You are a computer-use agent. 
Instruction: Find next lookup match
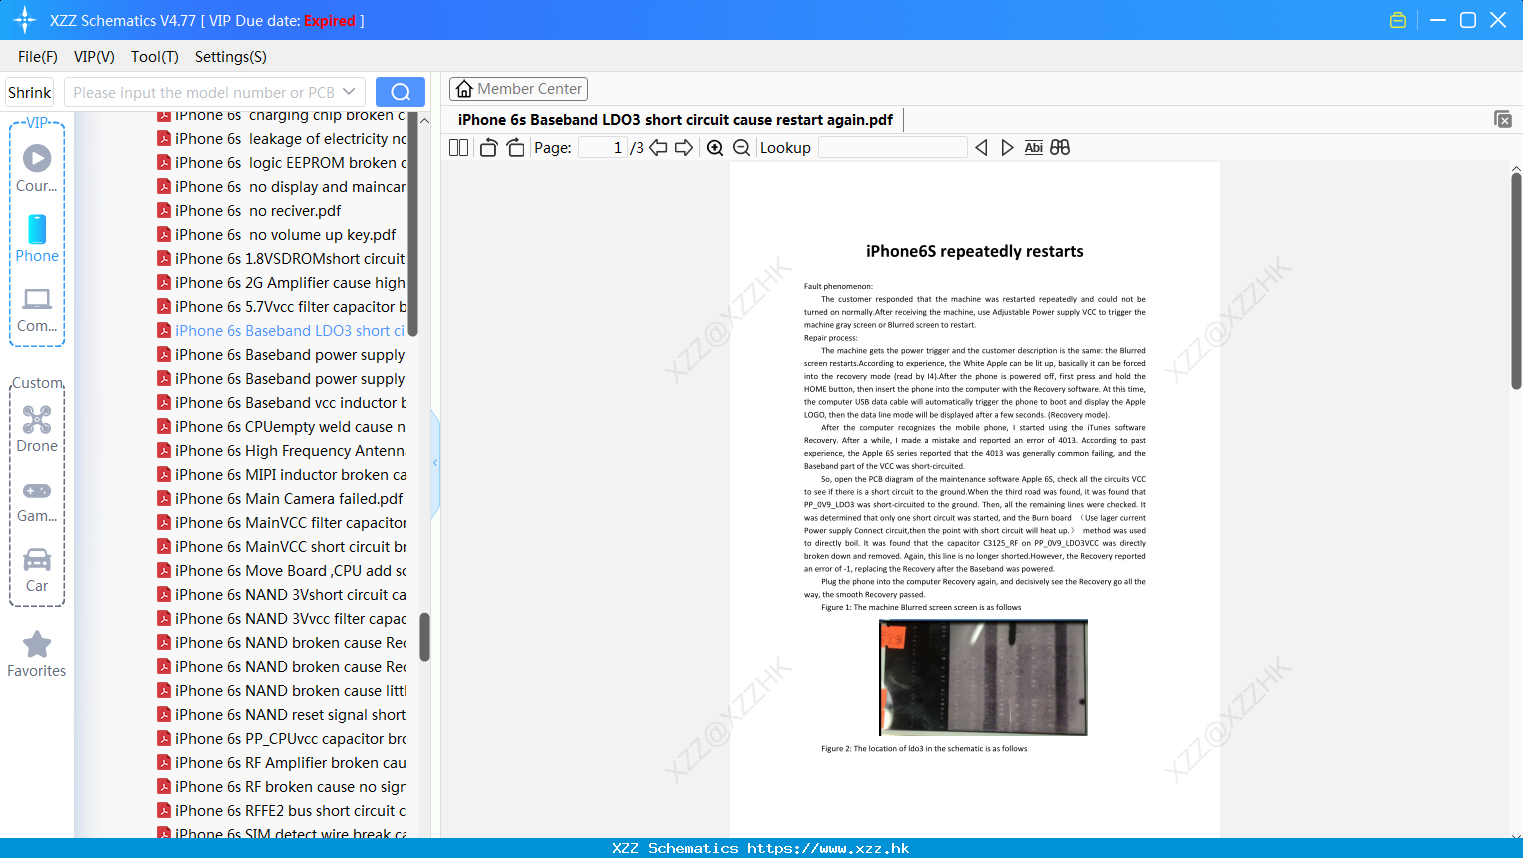1007,148
